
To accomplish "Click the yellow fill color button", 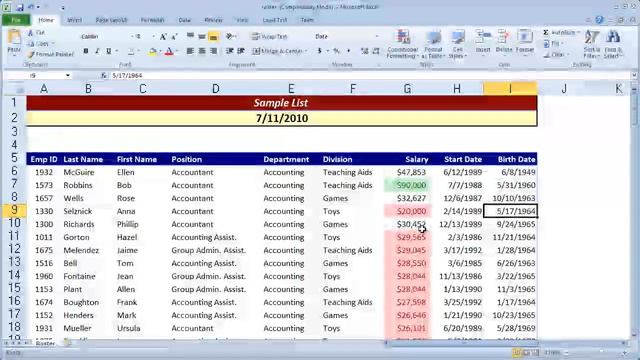I will pos(153,51).
